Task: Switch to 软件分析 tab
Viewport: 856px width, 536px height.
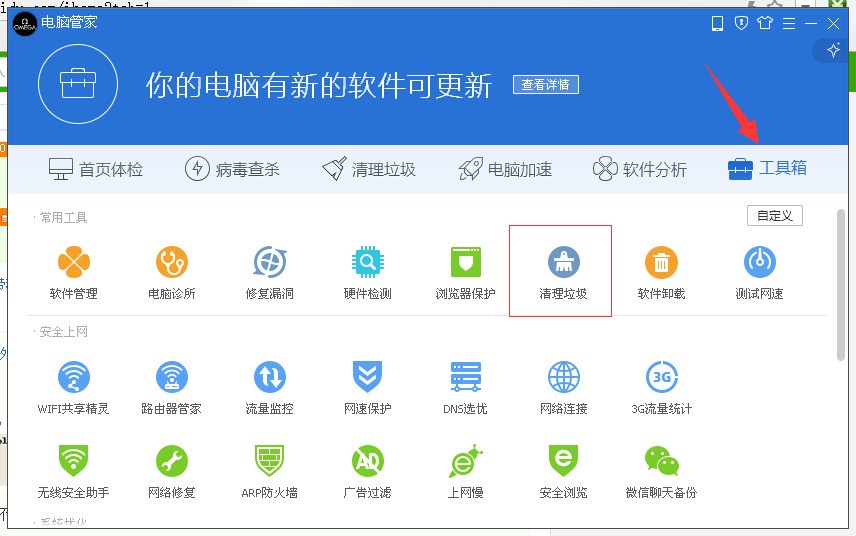Action: click(640, 169)
